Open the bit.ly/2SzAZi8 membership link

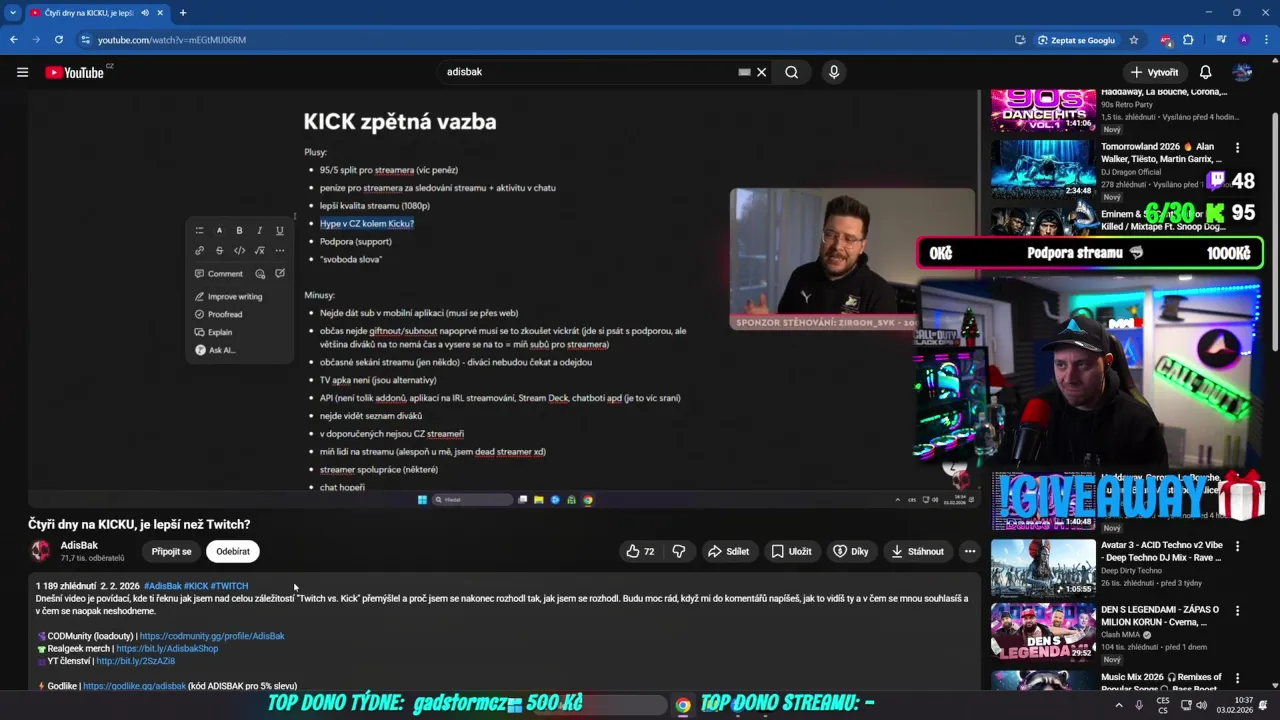point(135,661)
